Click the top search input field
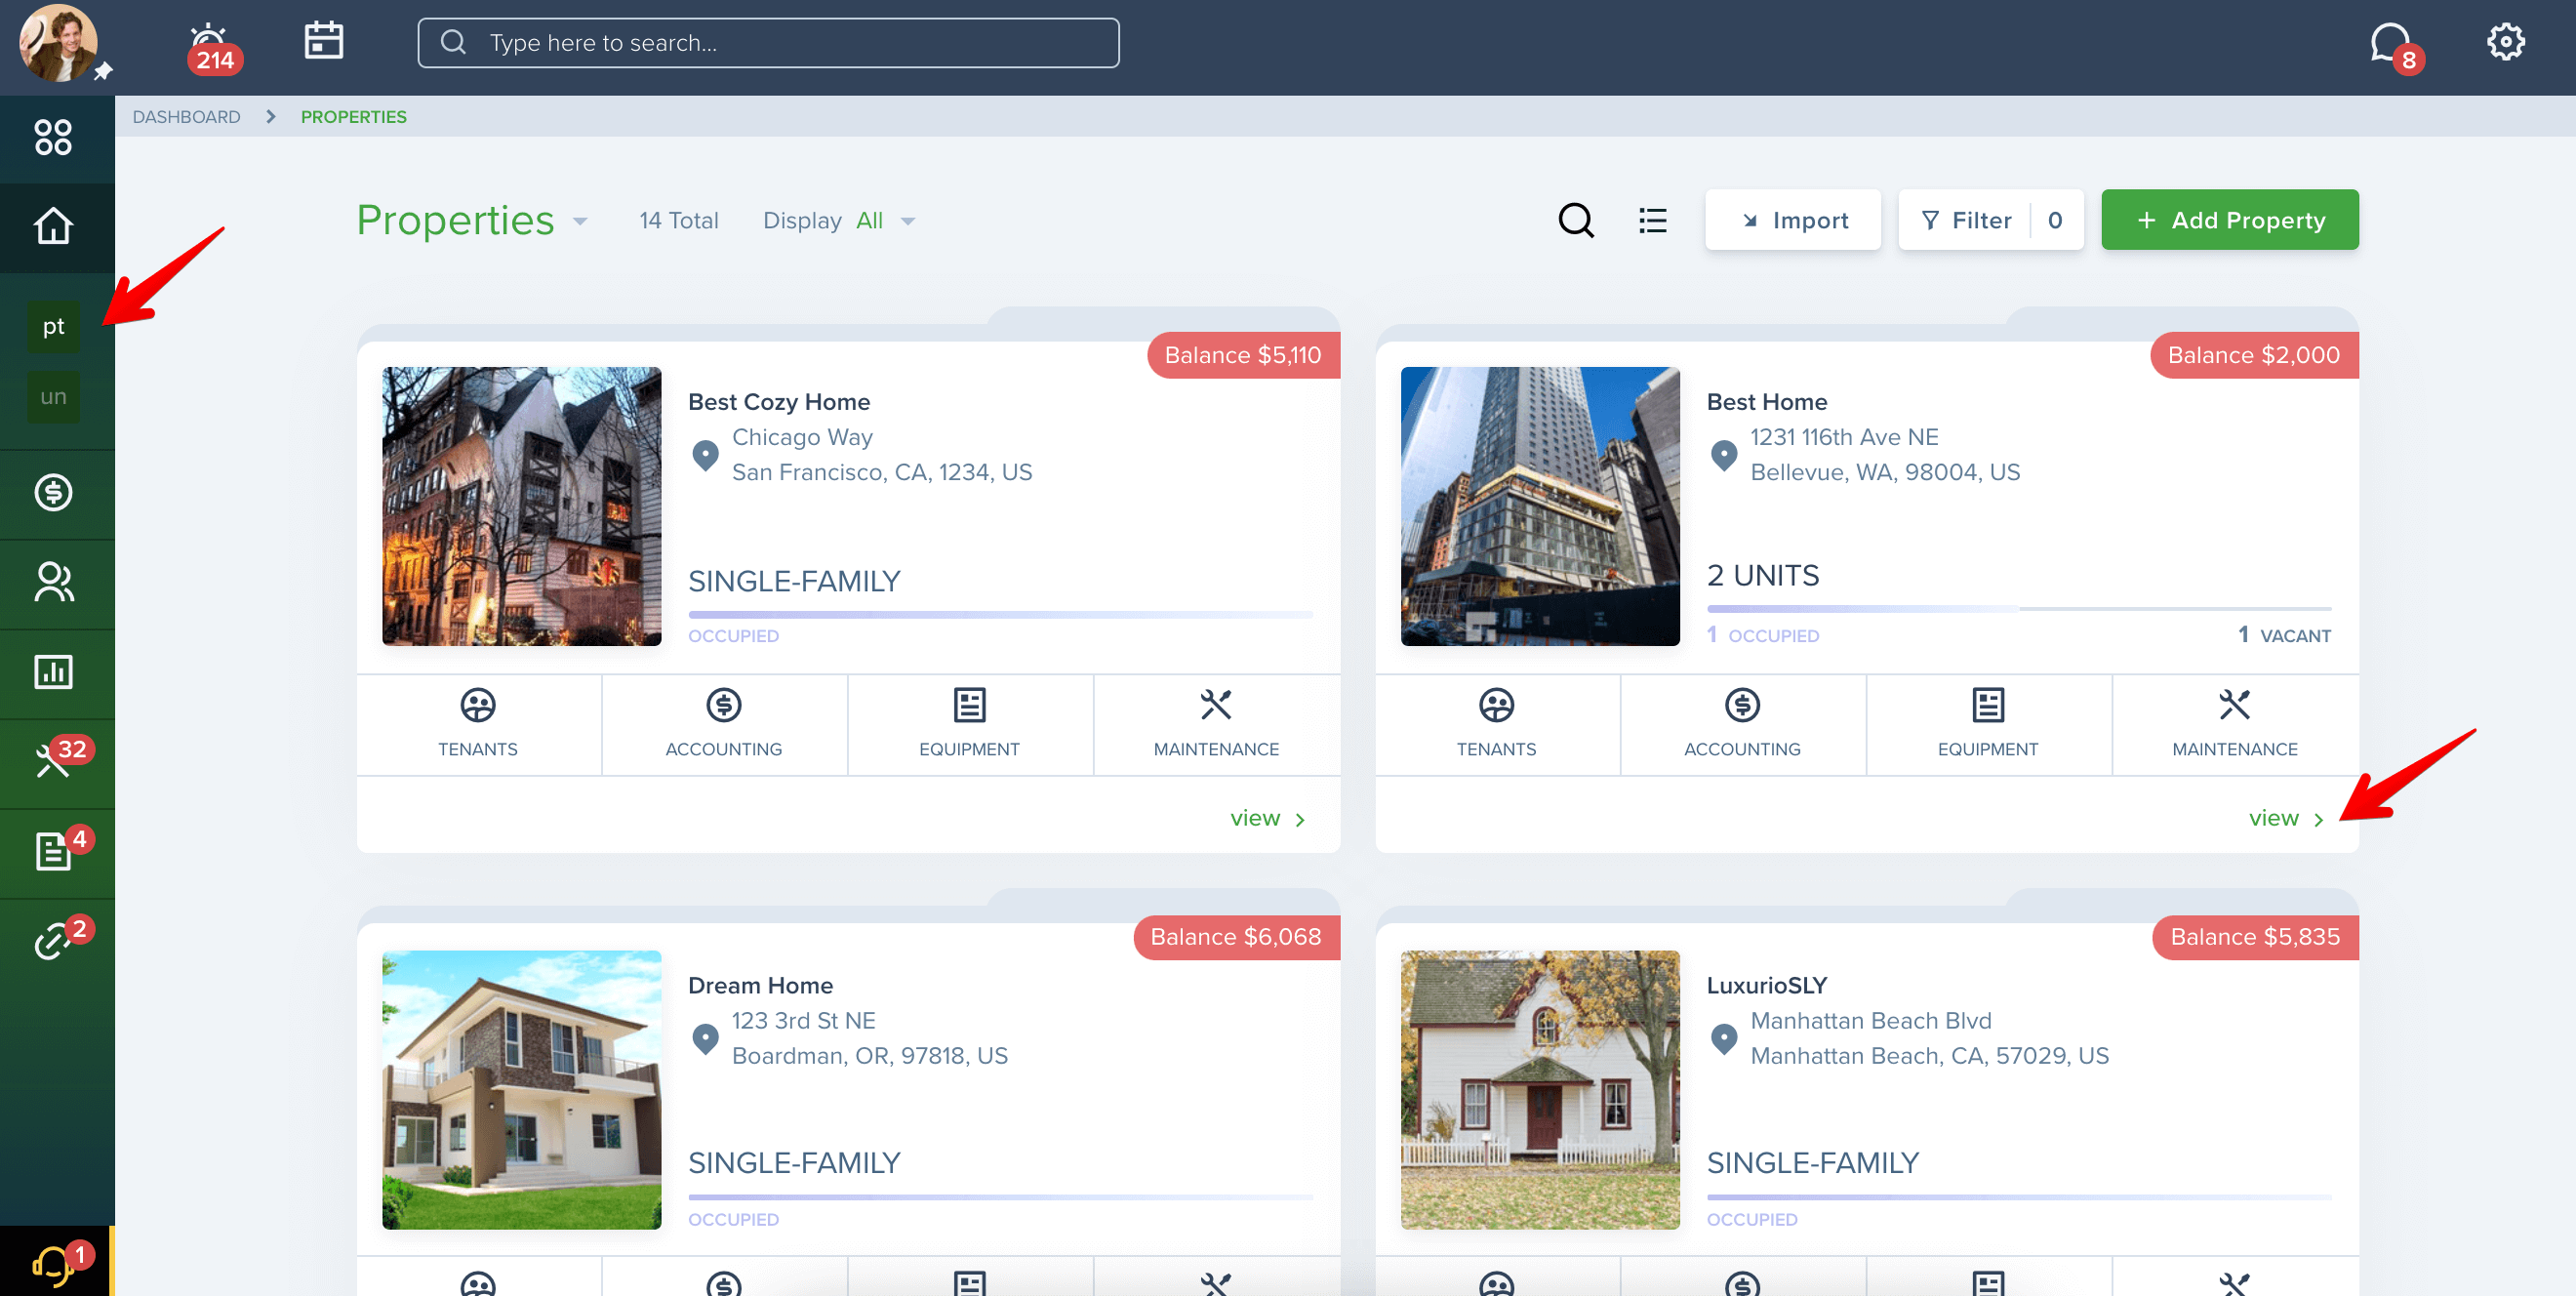The width and height of the screenshot is (2576, 1296). pyautogui.click(x=768, y=43)
